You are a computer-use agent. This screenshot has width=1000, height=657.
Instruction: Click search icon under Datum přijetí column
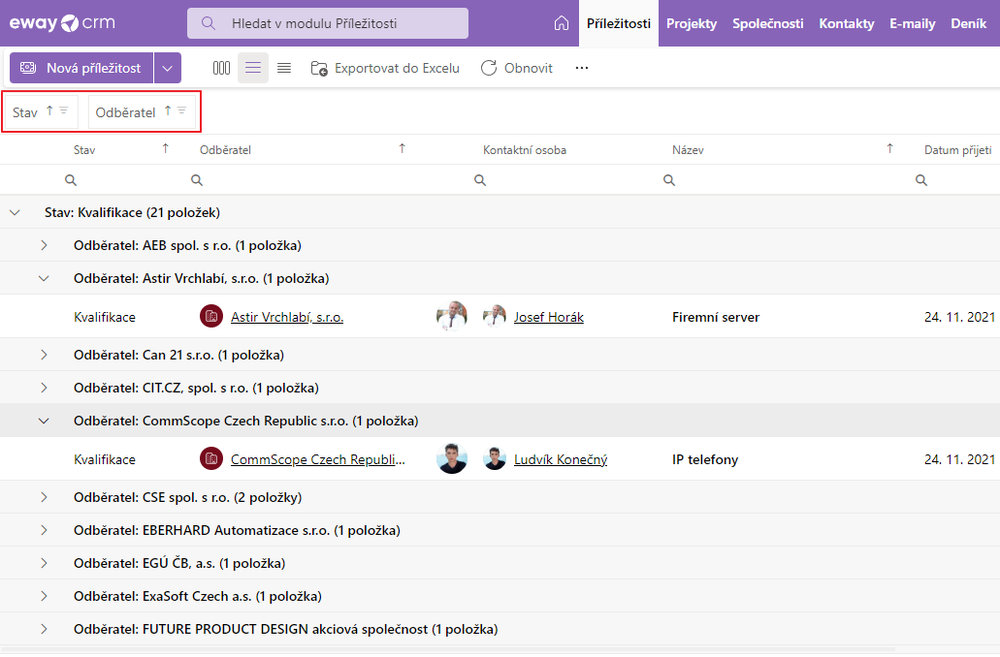(x=922, y=181)
